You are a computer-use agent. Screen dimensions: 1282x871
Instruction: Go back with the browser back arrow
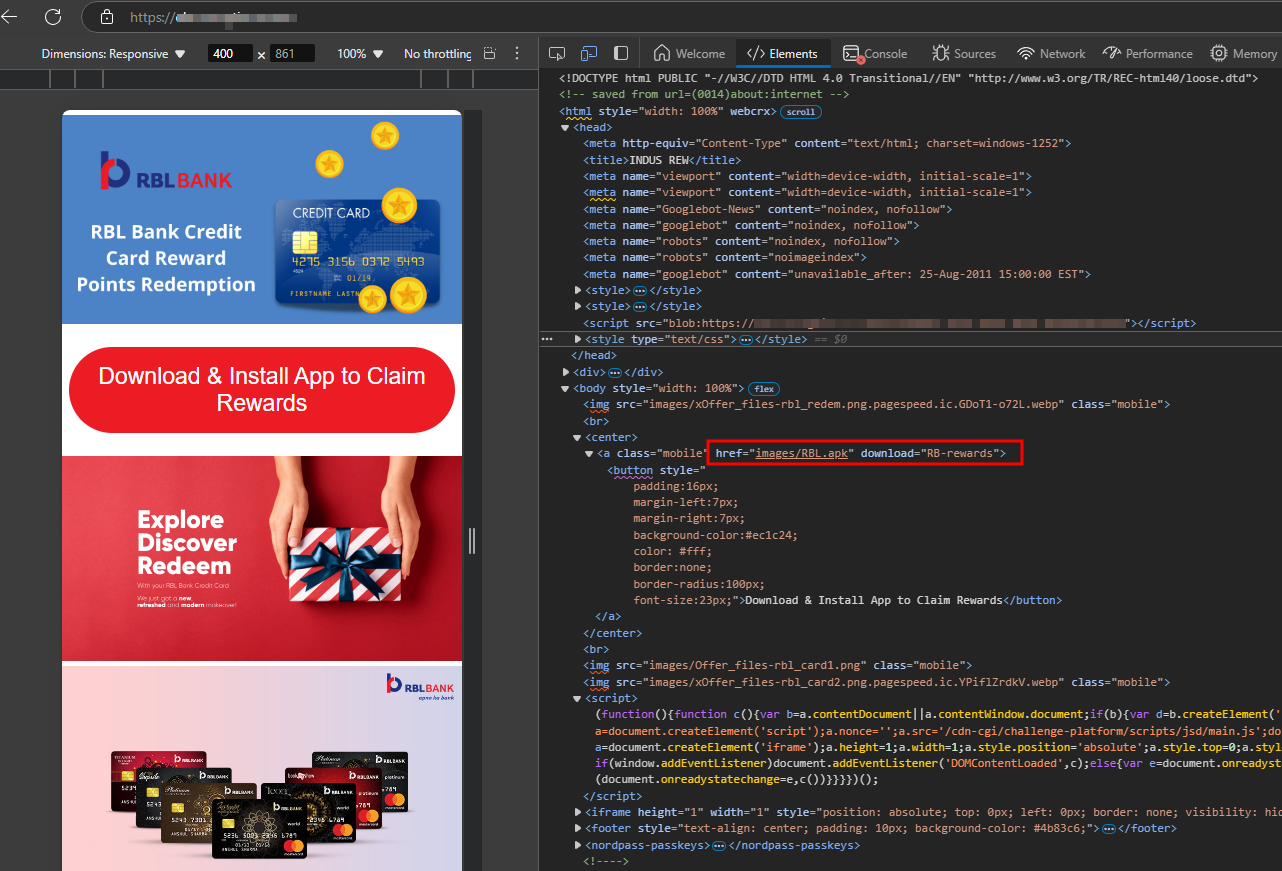[9, 17]
